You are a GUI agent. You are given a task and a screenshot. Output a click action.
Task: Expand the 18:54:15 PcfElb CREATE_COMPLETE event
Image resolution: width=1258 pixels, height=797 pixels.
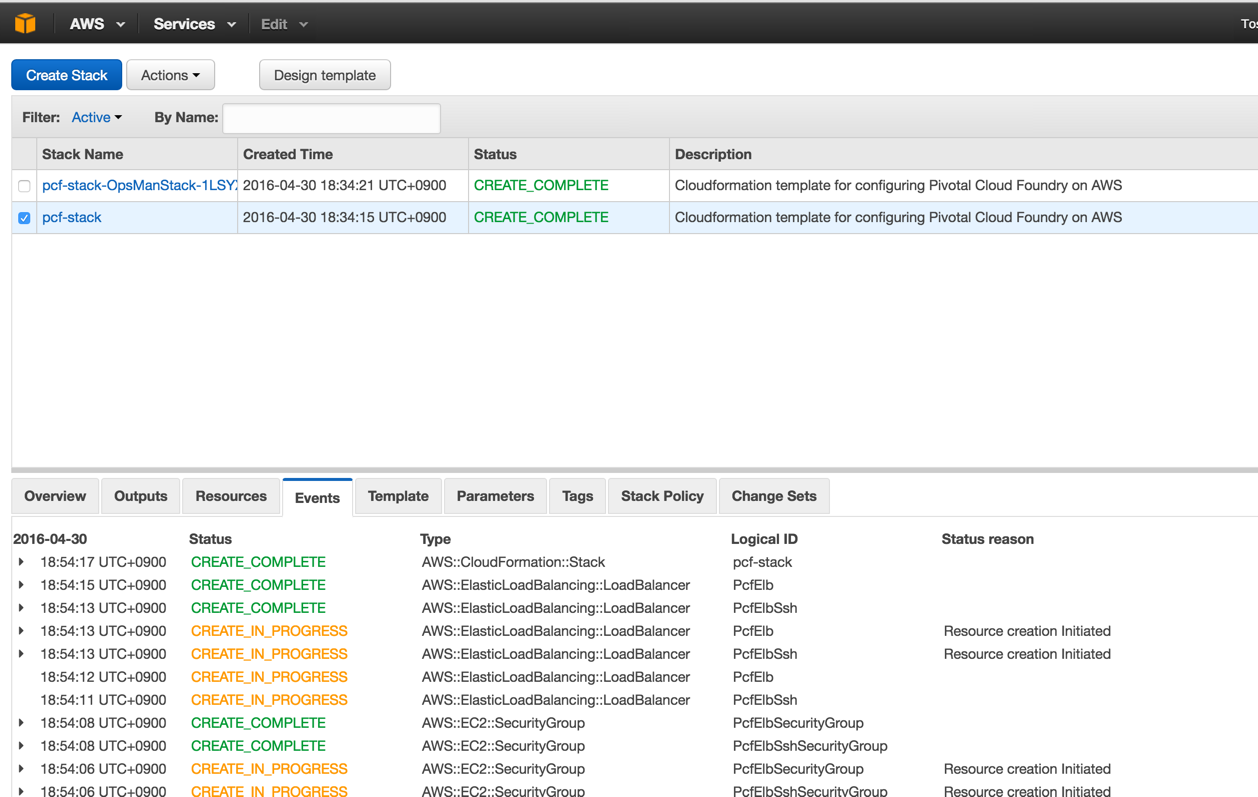22,585
